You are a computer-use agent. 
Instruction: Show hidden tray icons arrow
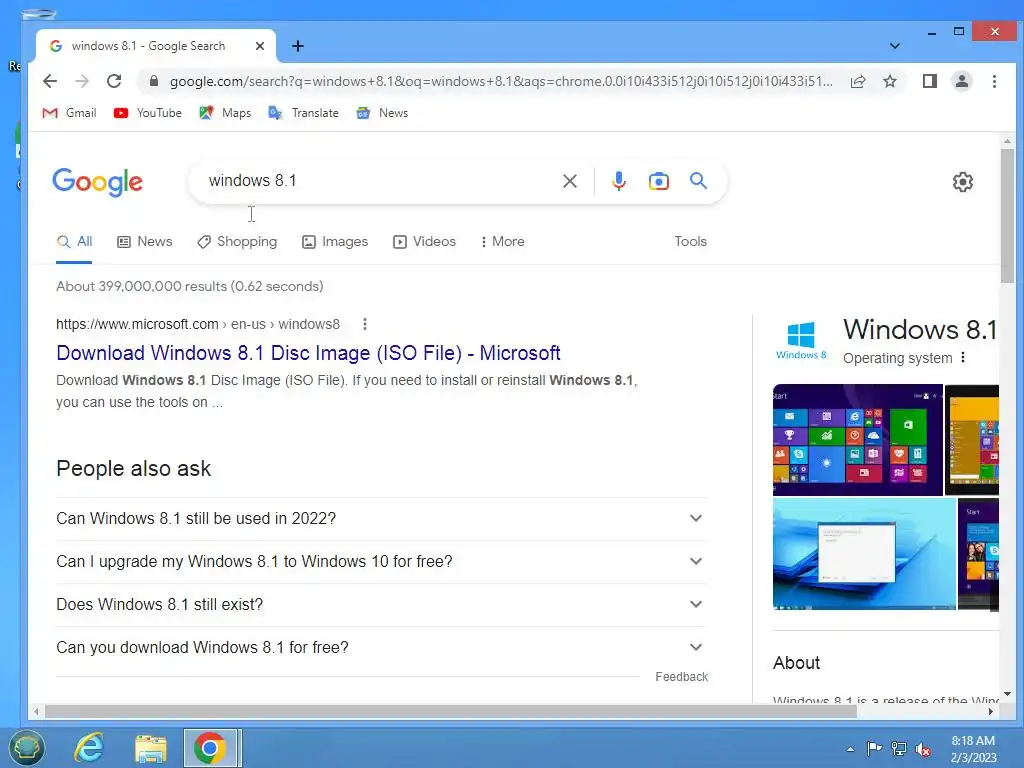coord(850,749)
